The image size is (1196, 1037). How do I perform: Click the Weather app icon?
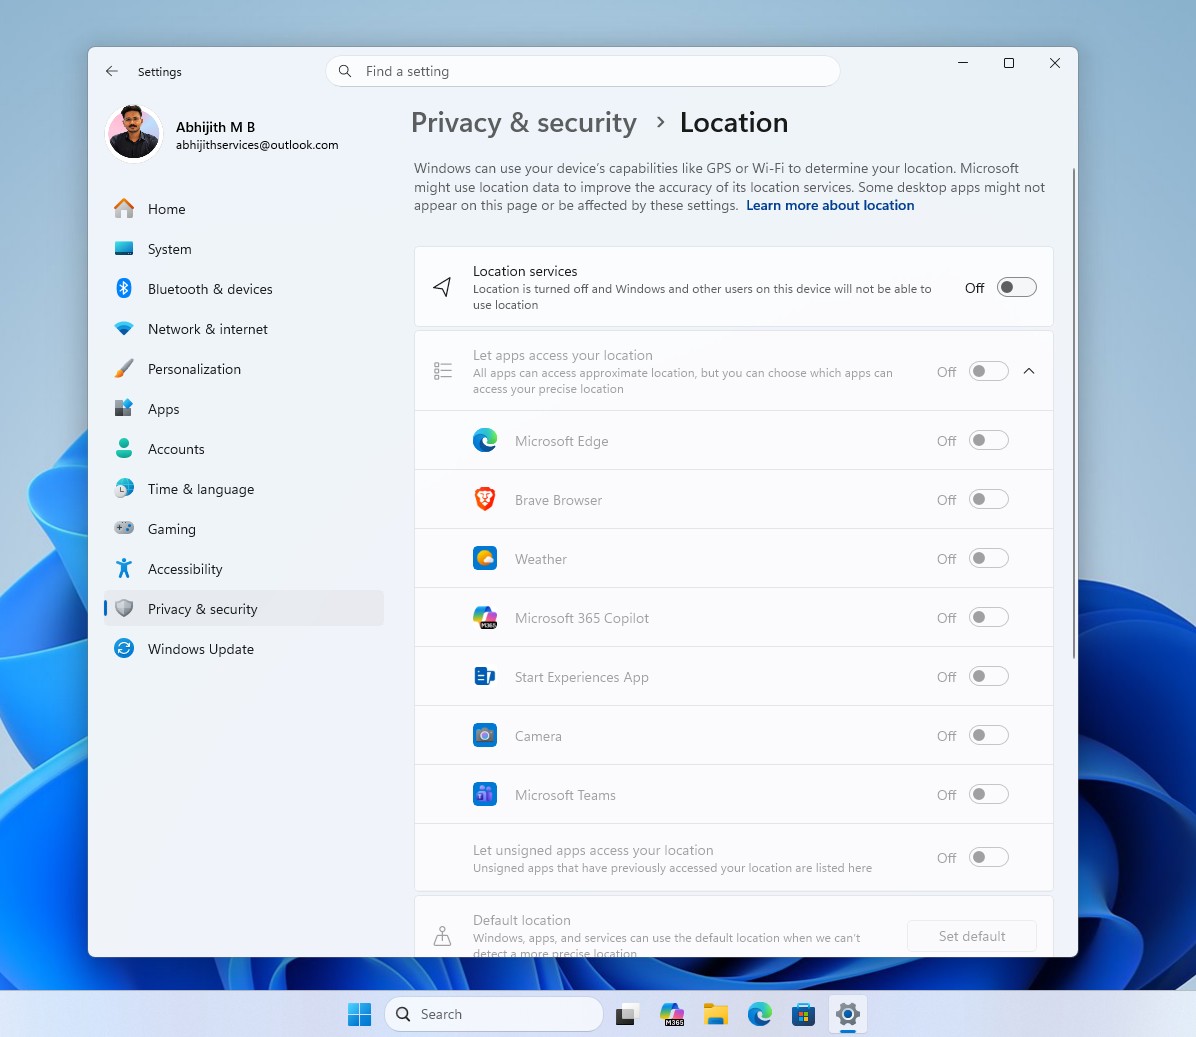pos(485,558)
